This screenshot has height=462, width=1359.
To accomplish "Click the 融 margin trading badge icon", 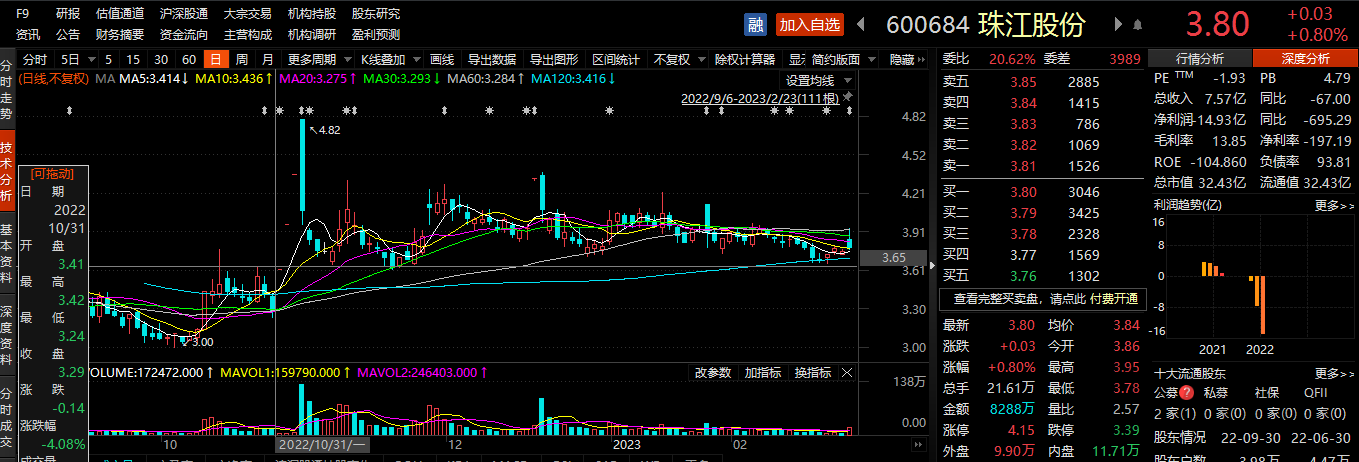I will pos(756,24).
